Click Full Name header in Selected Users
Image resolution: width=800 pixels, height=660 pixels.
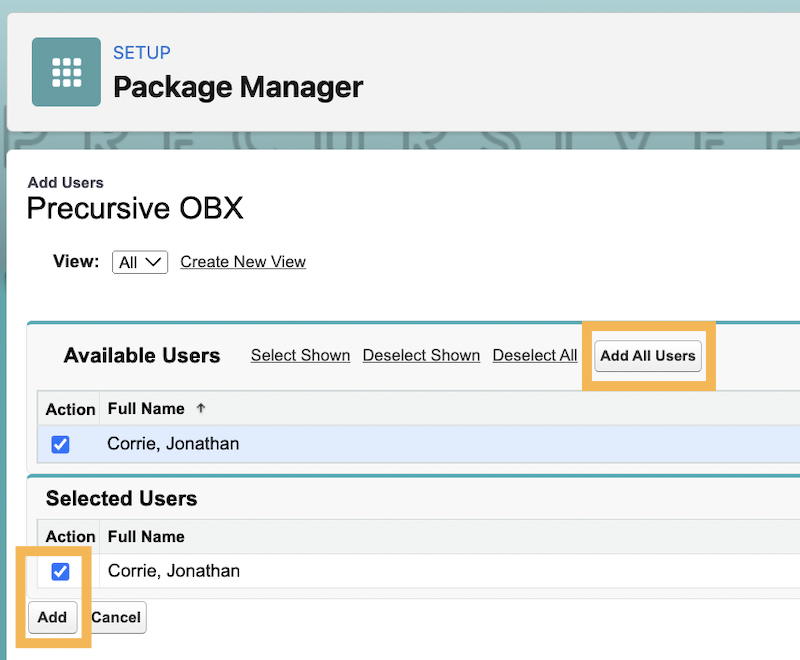point(146,536)
